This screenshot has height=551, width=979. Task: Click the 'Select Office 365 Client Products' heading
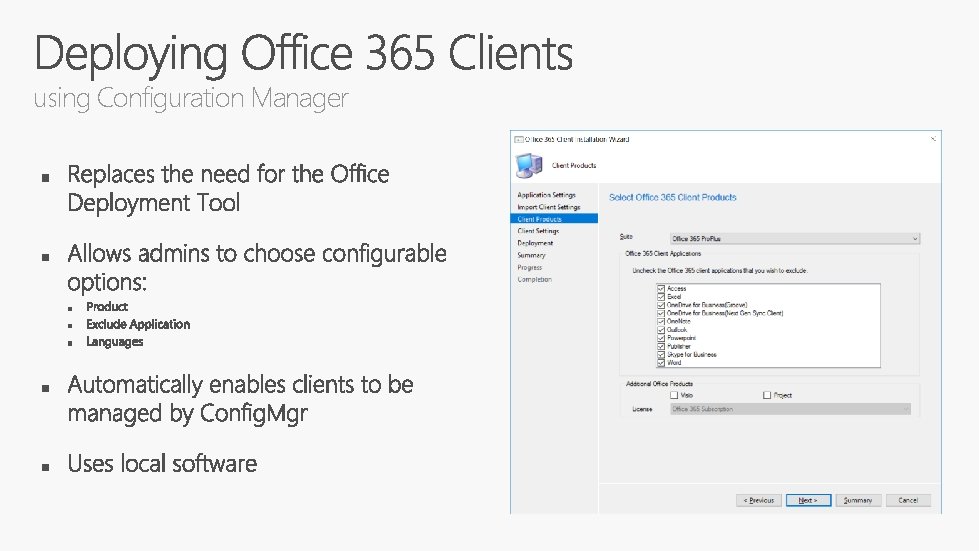672,197
